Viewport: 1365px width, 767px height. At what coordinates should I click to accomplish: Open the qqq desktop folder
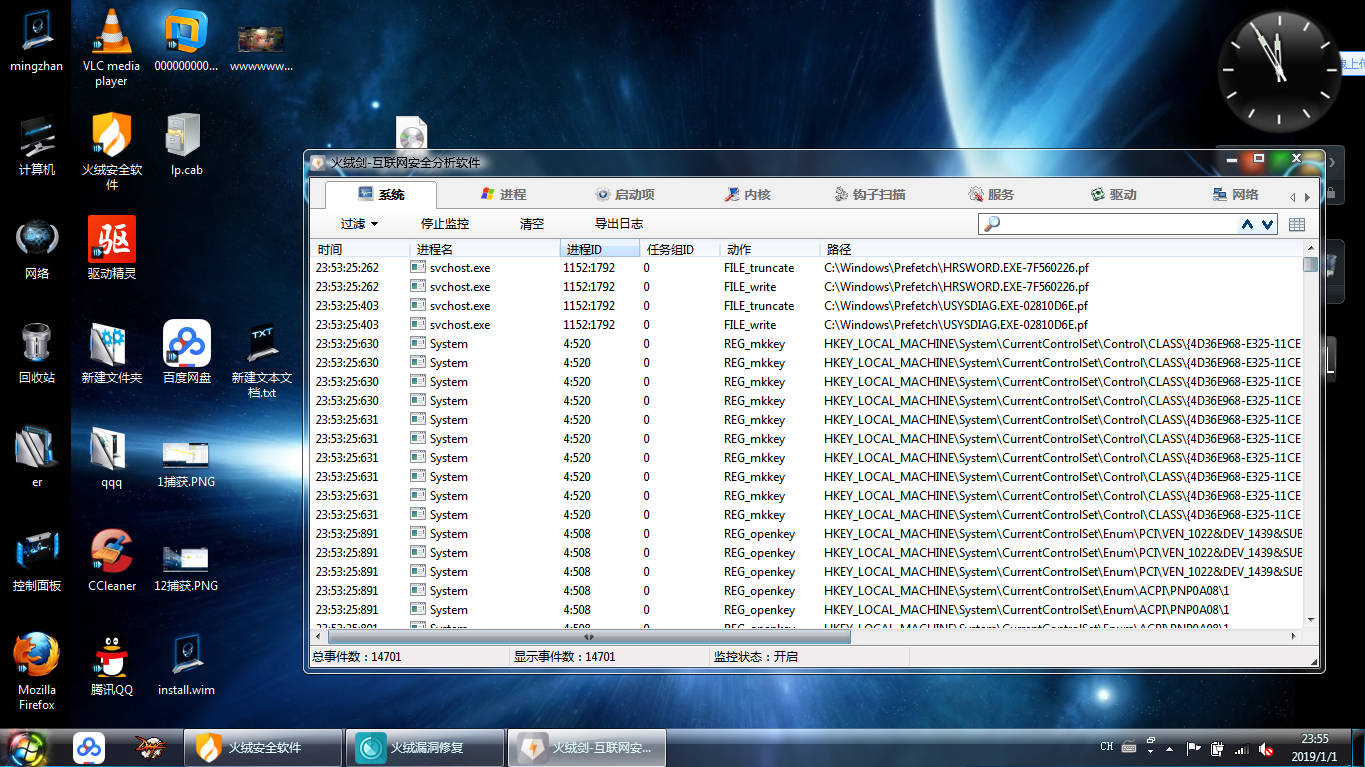click(112, 458)
